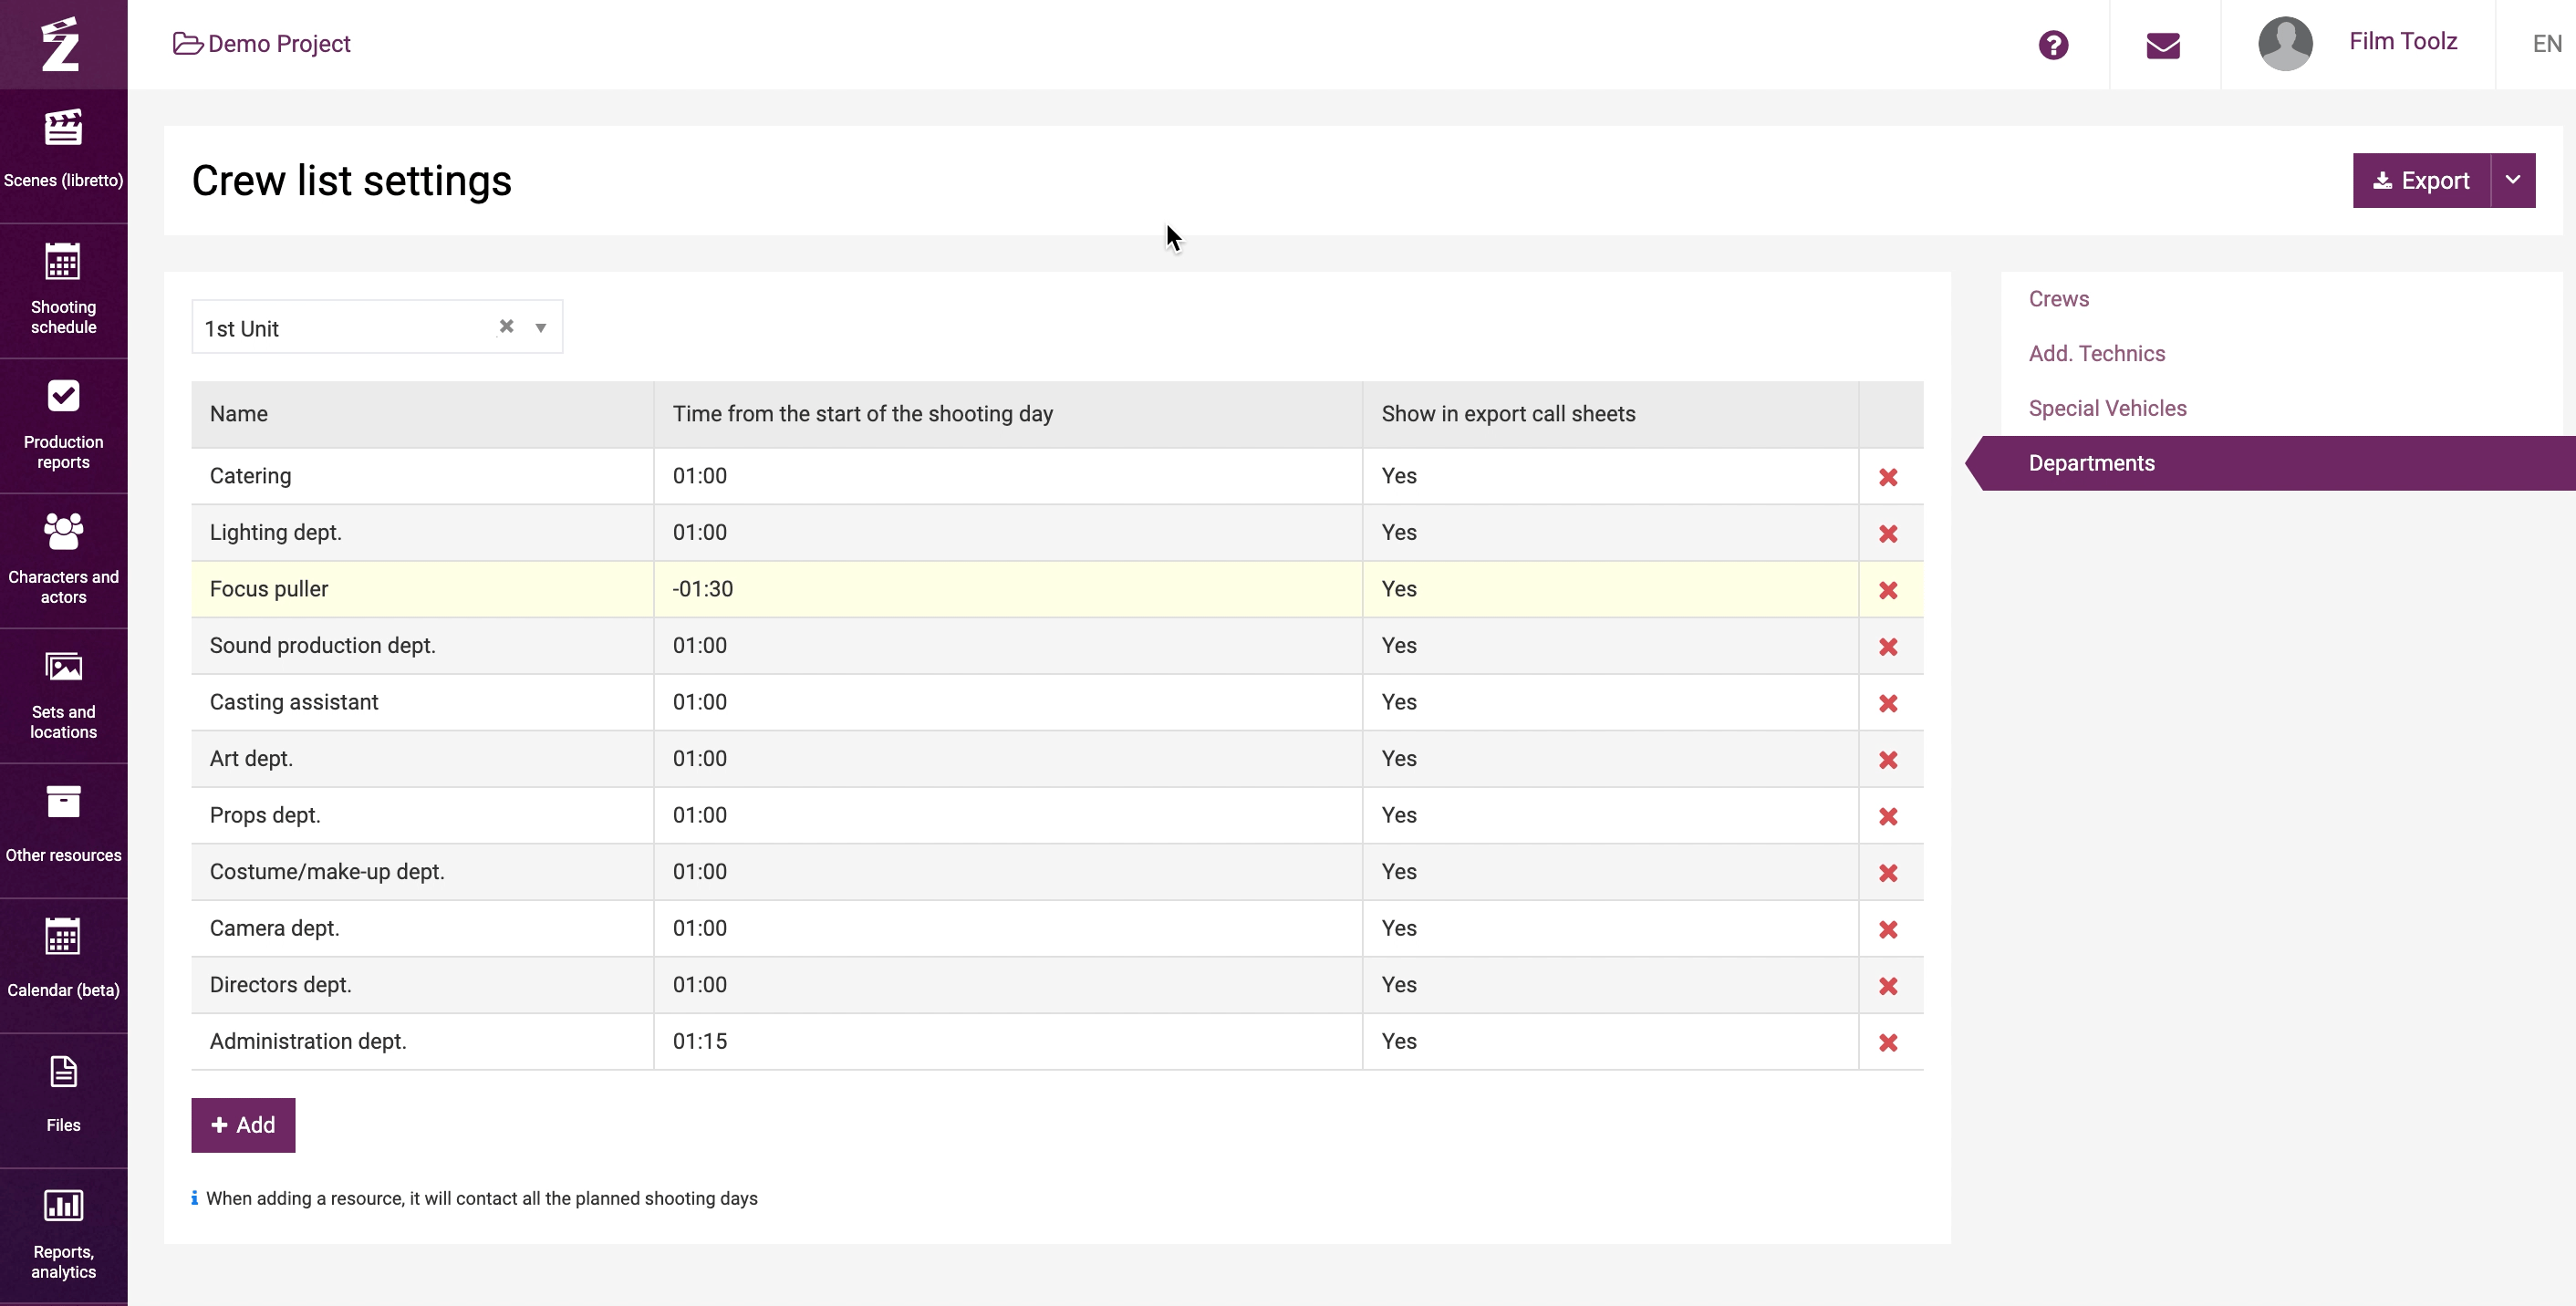
Task: Open Characters and actors in the sidebar
Action: pyautogui.click(x=63, y=560)
